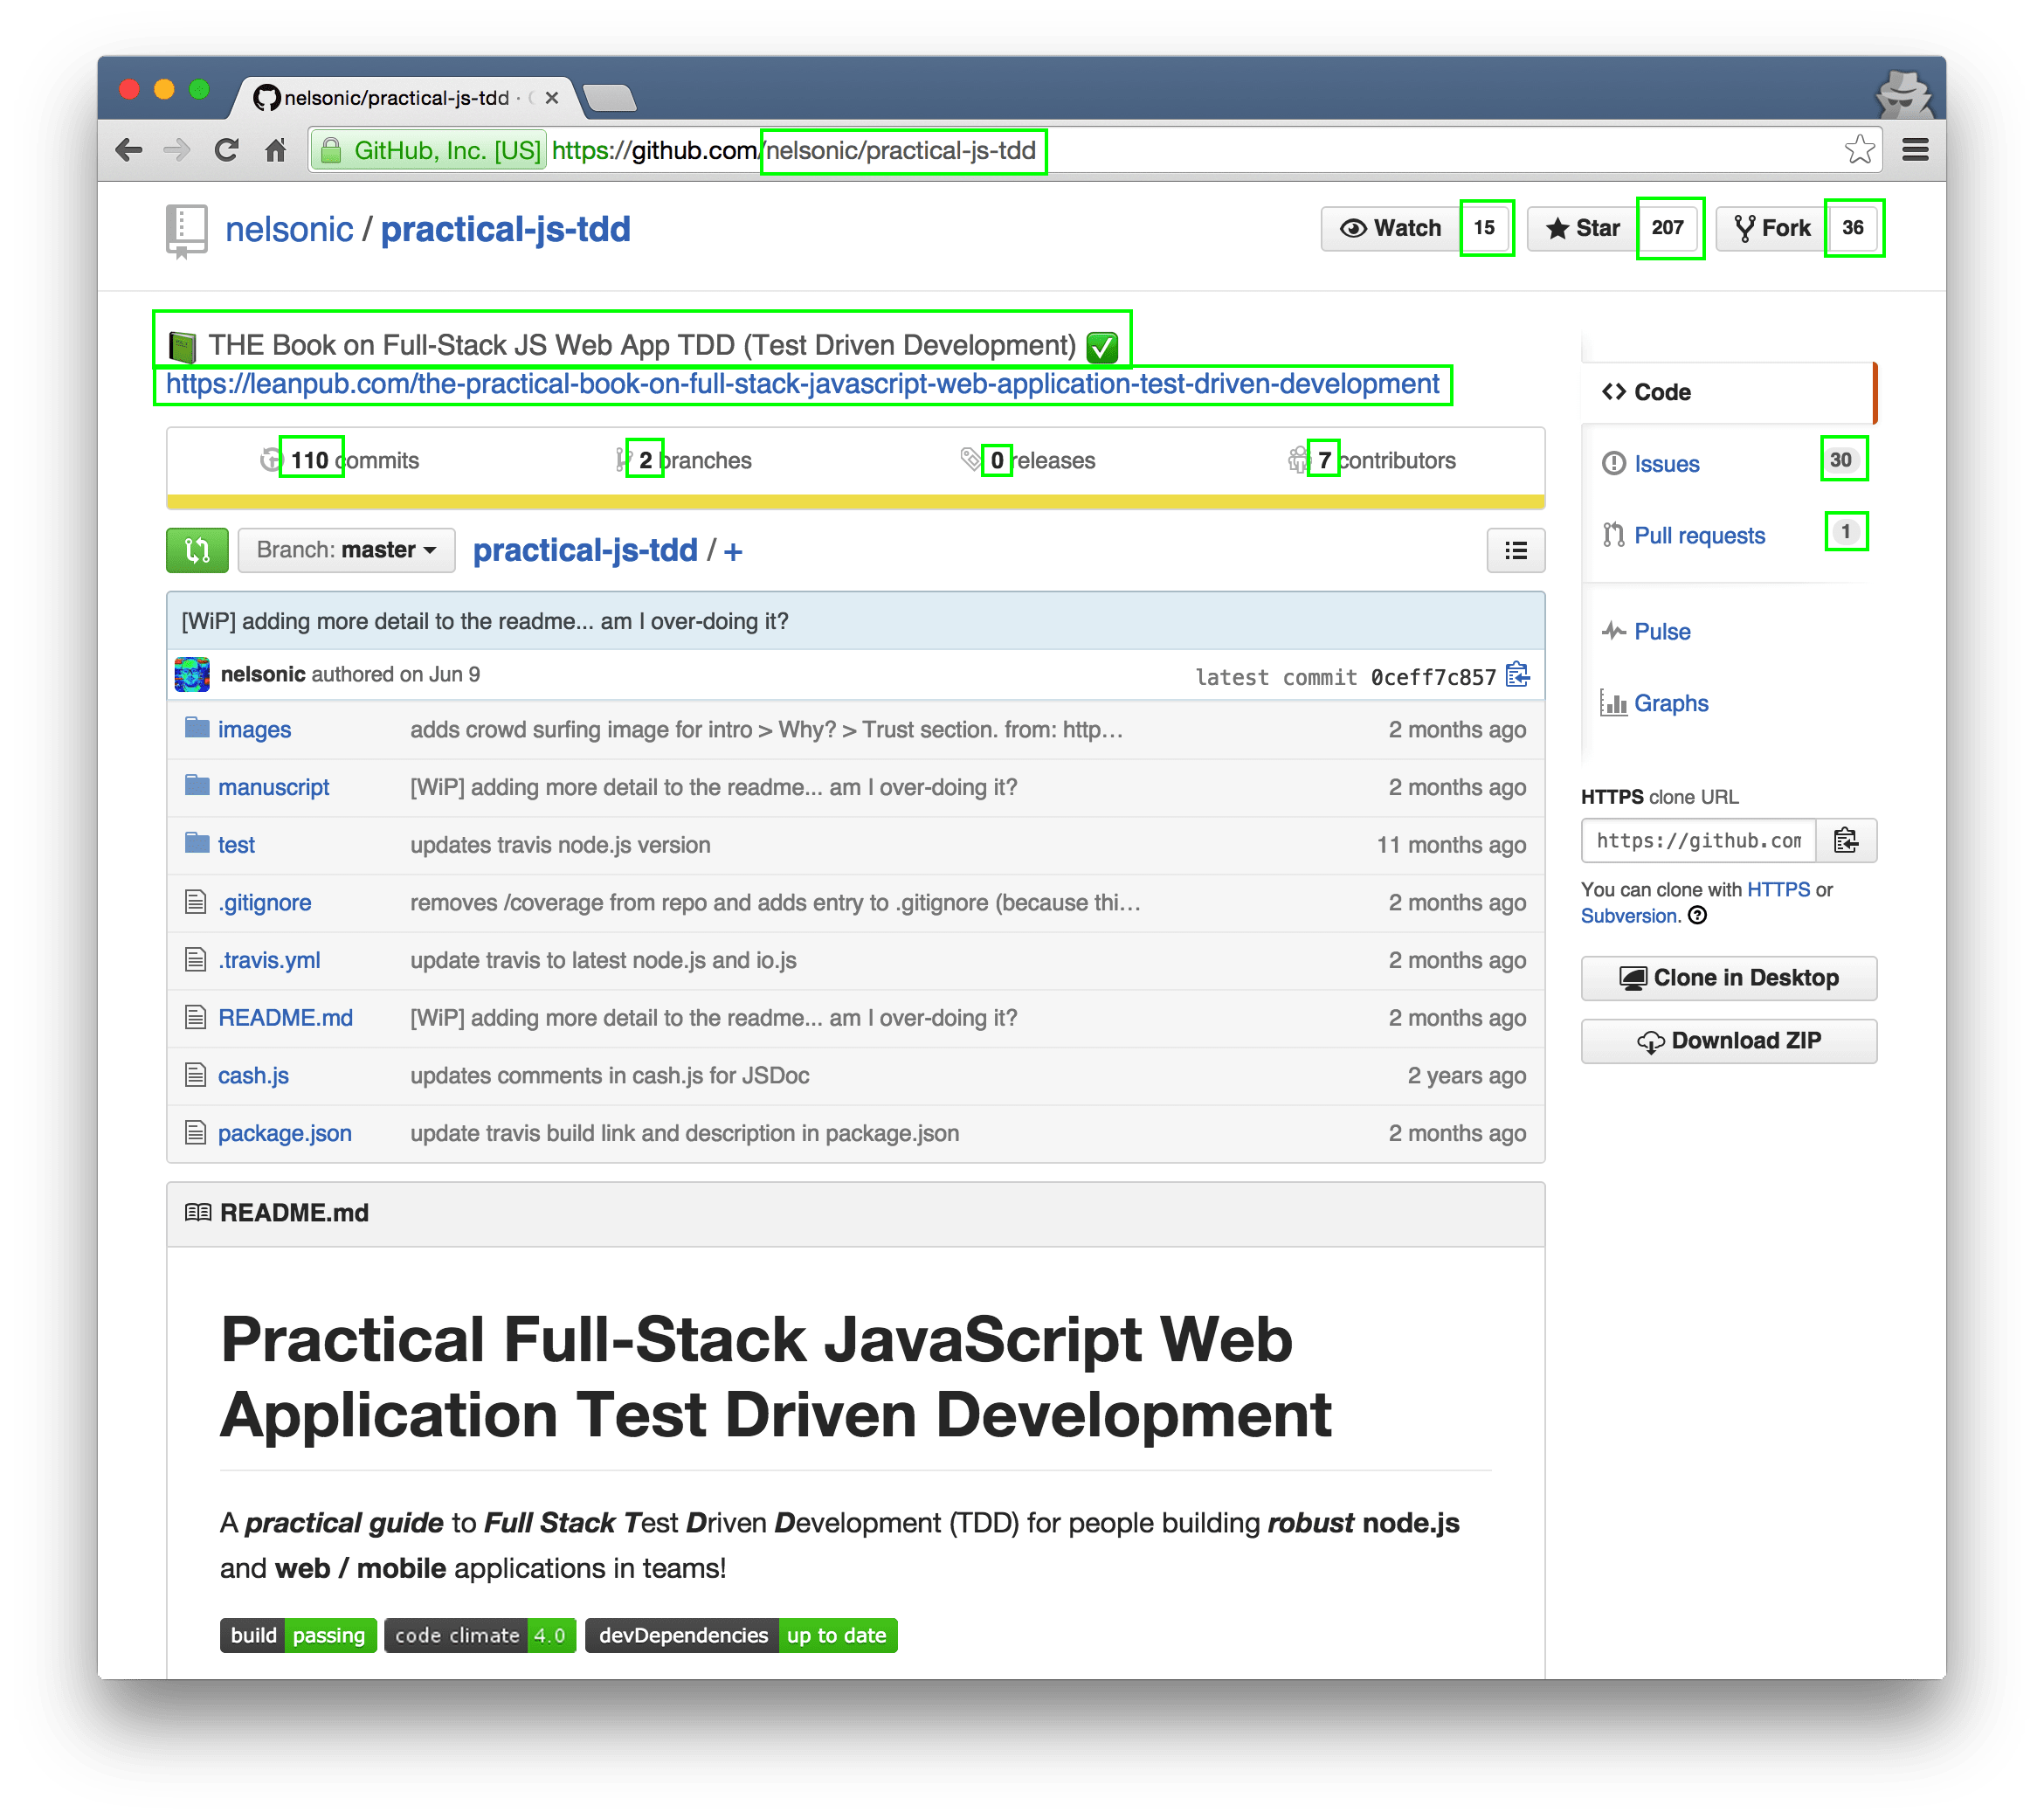
Task: Watch this repository
Action: 1390,228
